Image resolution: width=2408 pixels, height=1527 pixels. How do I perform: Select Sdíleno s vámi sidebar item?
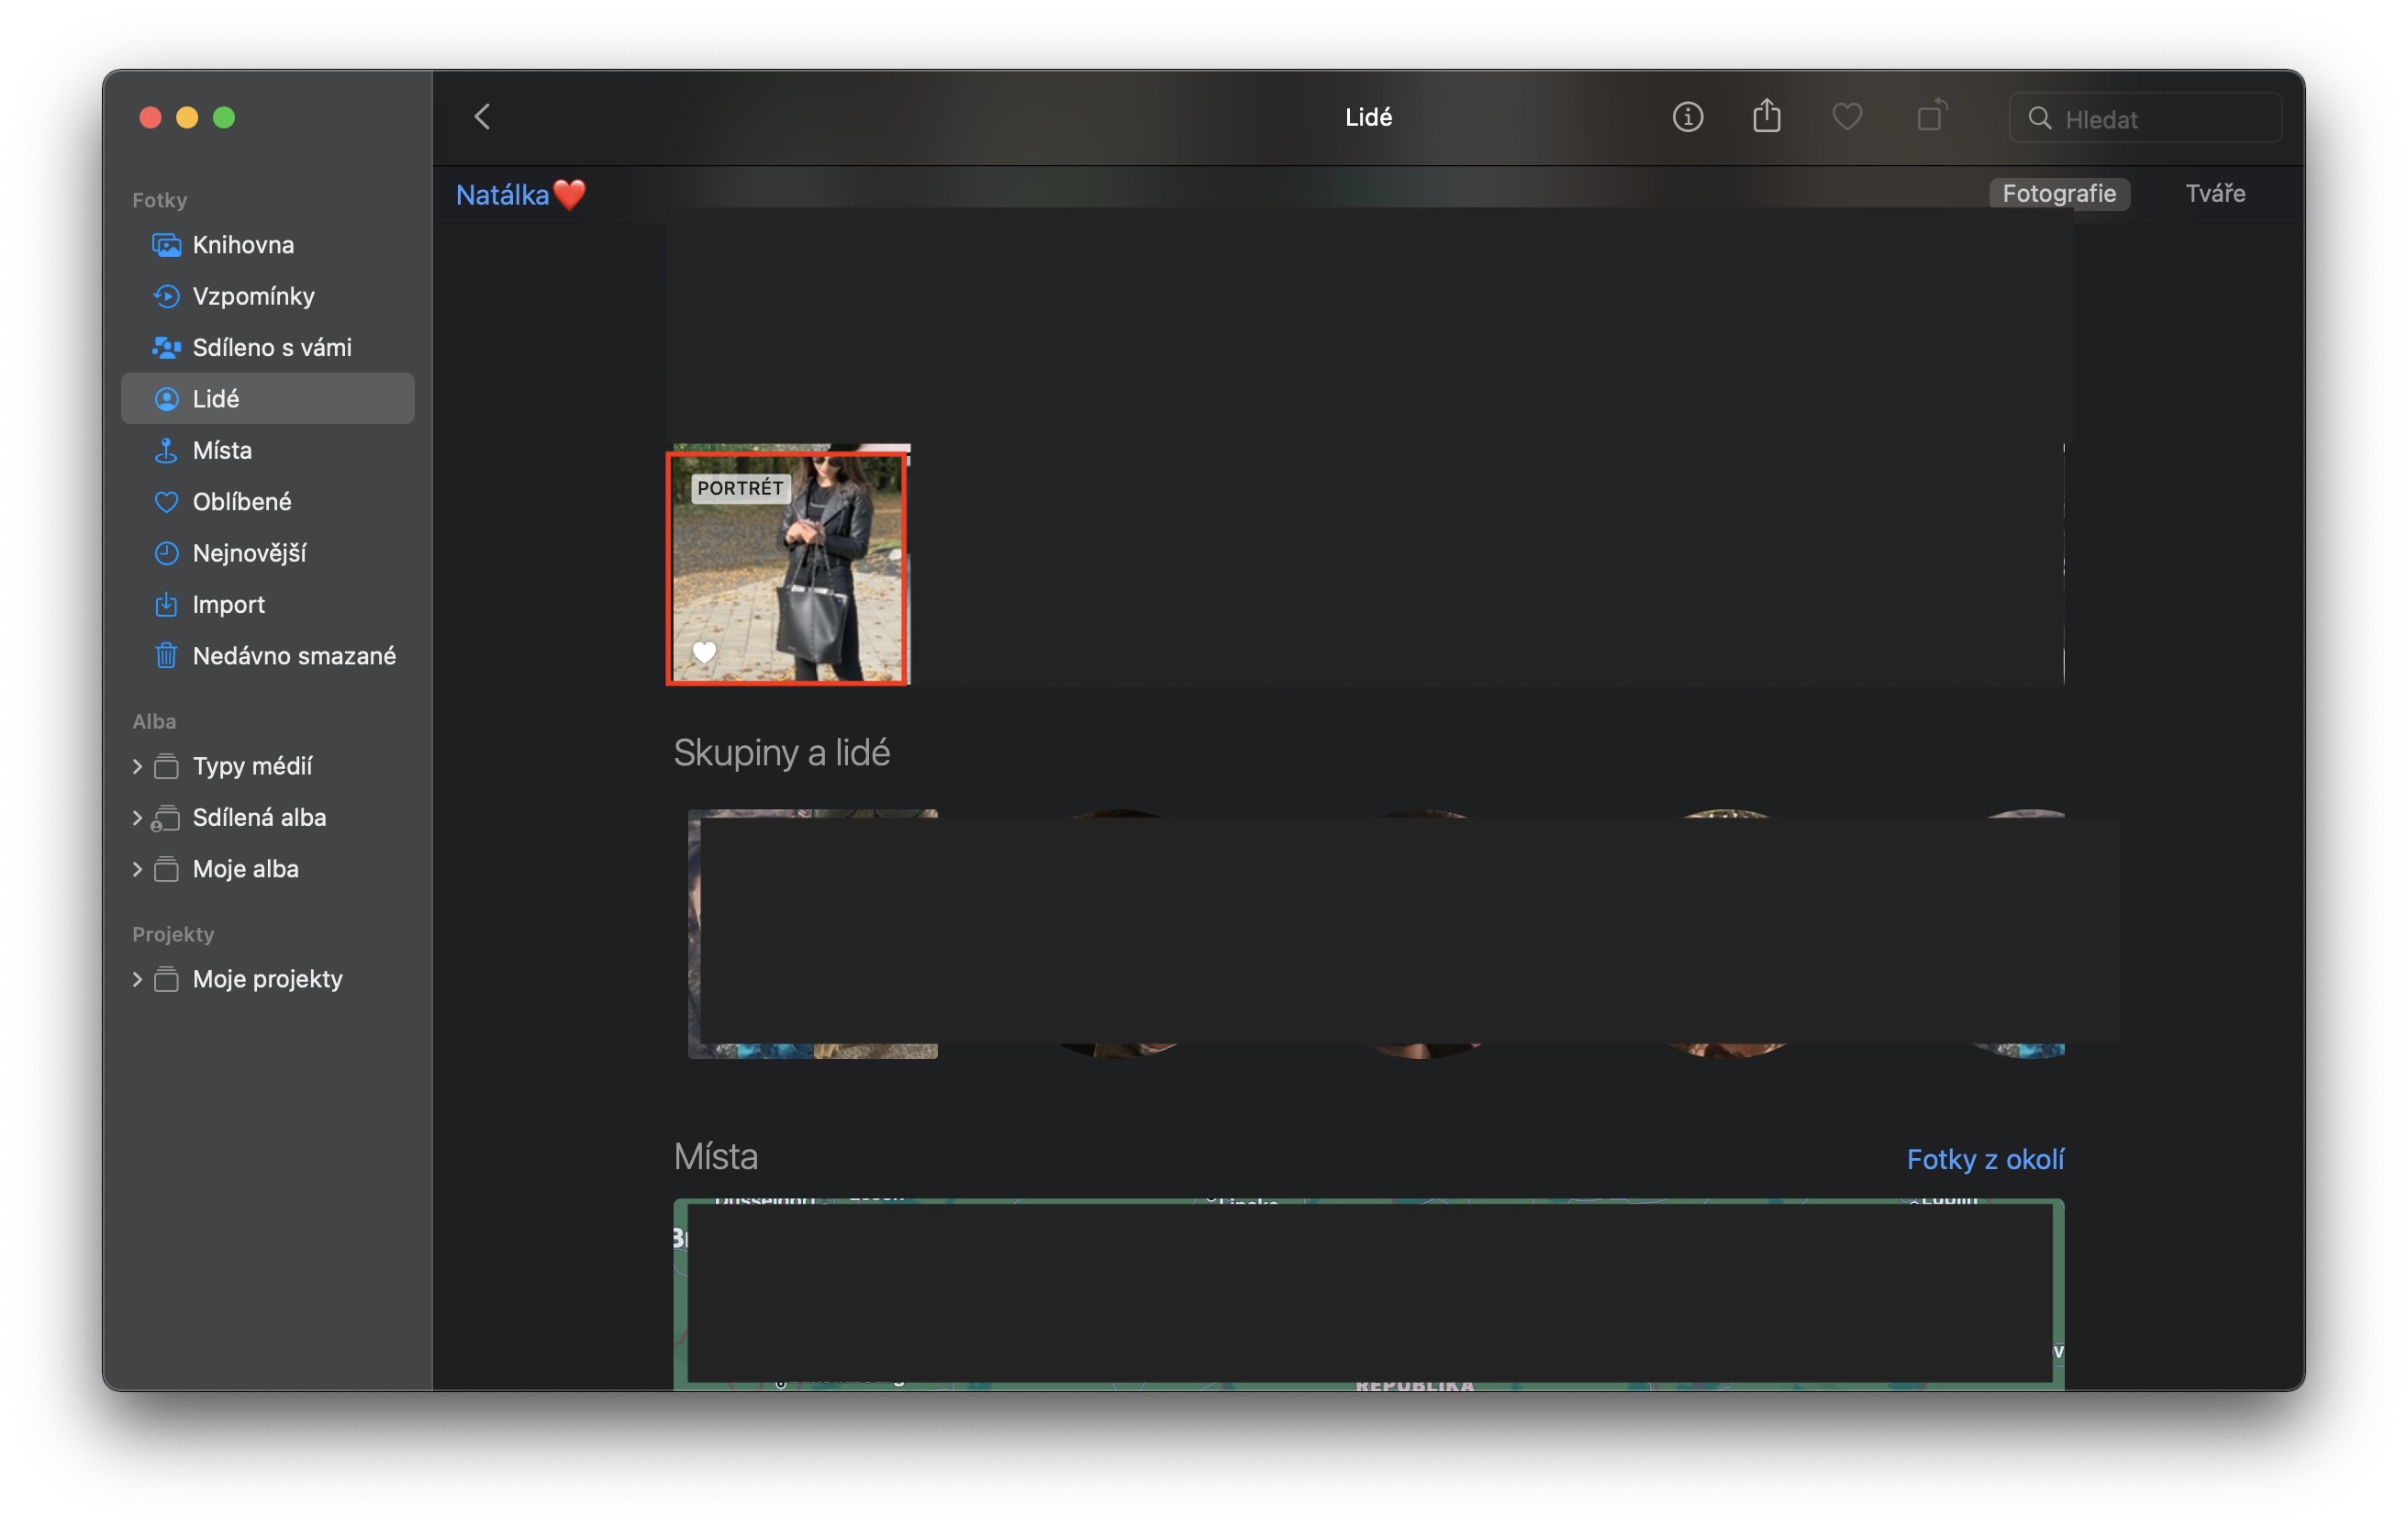(x=271, y=347)
